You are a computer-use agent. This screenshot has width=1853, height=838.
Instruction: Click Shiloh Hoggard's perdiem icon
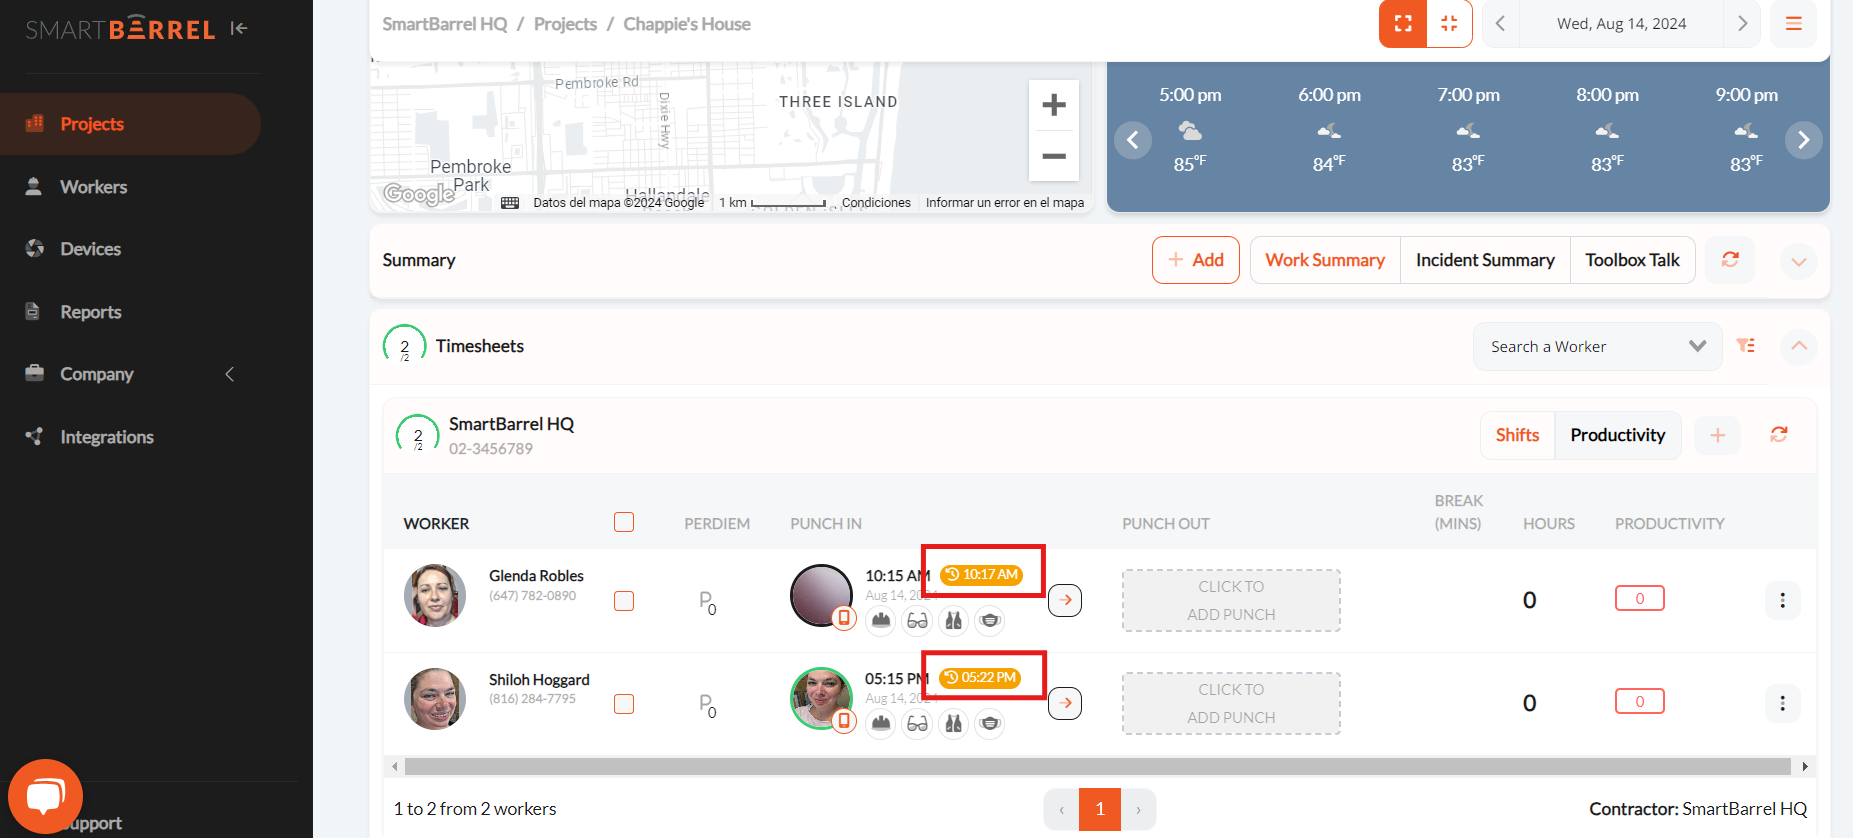707,706
